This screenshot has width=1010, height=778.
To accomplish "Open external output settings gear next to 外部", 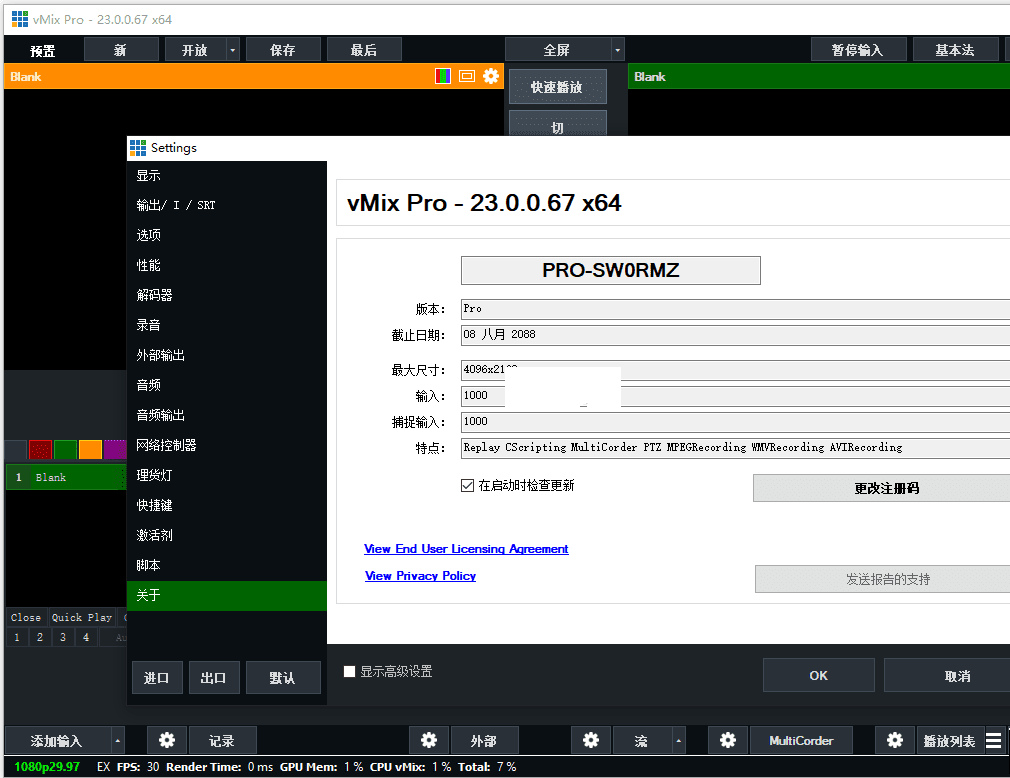I will point(429,741).
